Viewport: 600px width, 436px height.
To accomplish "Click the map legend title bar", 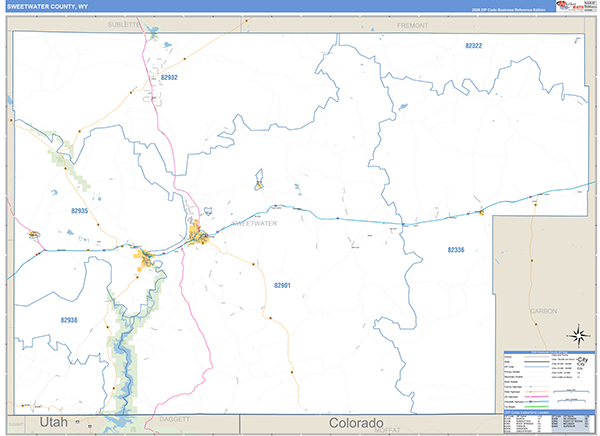I will coord(549,352).
